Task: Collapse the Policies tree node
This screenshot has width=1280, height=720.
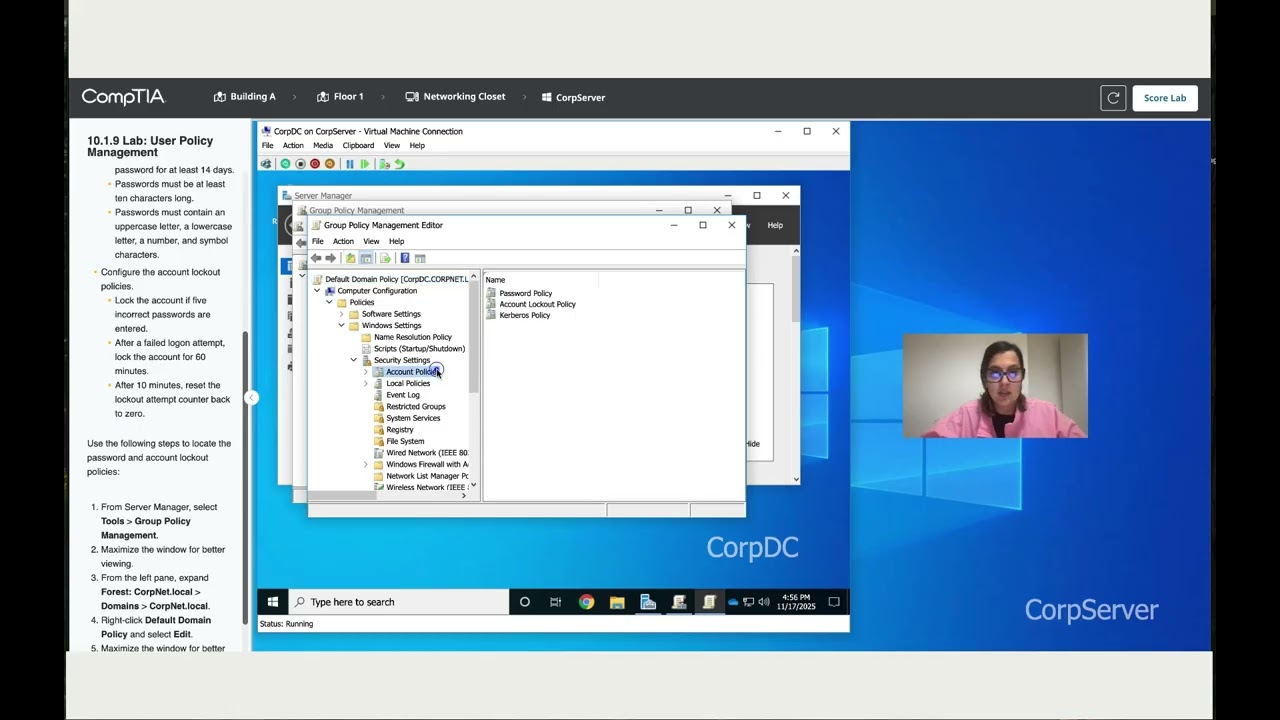Action: (x=329, y=302)
